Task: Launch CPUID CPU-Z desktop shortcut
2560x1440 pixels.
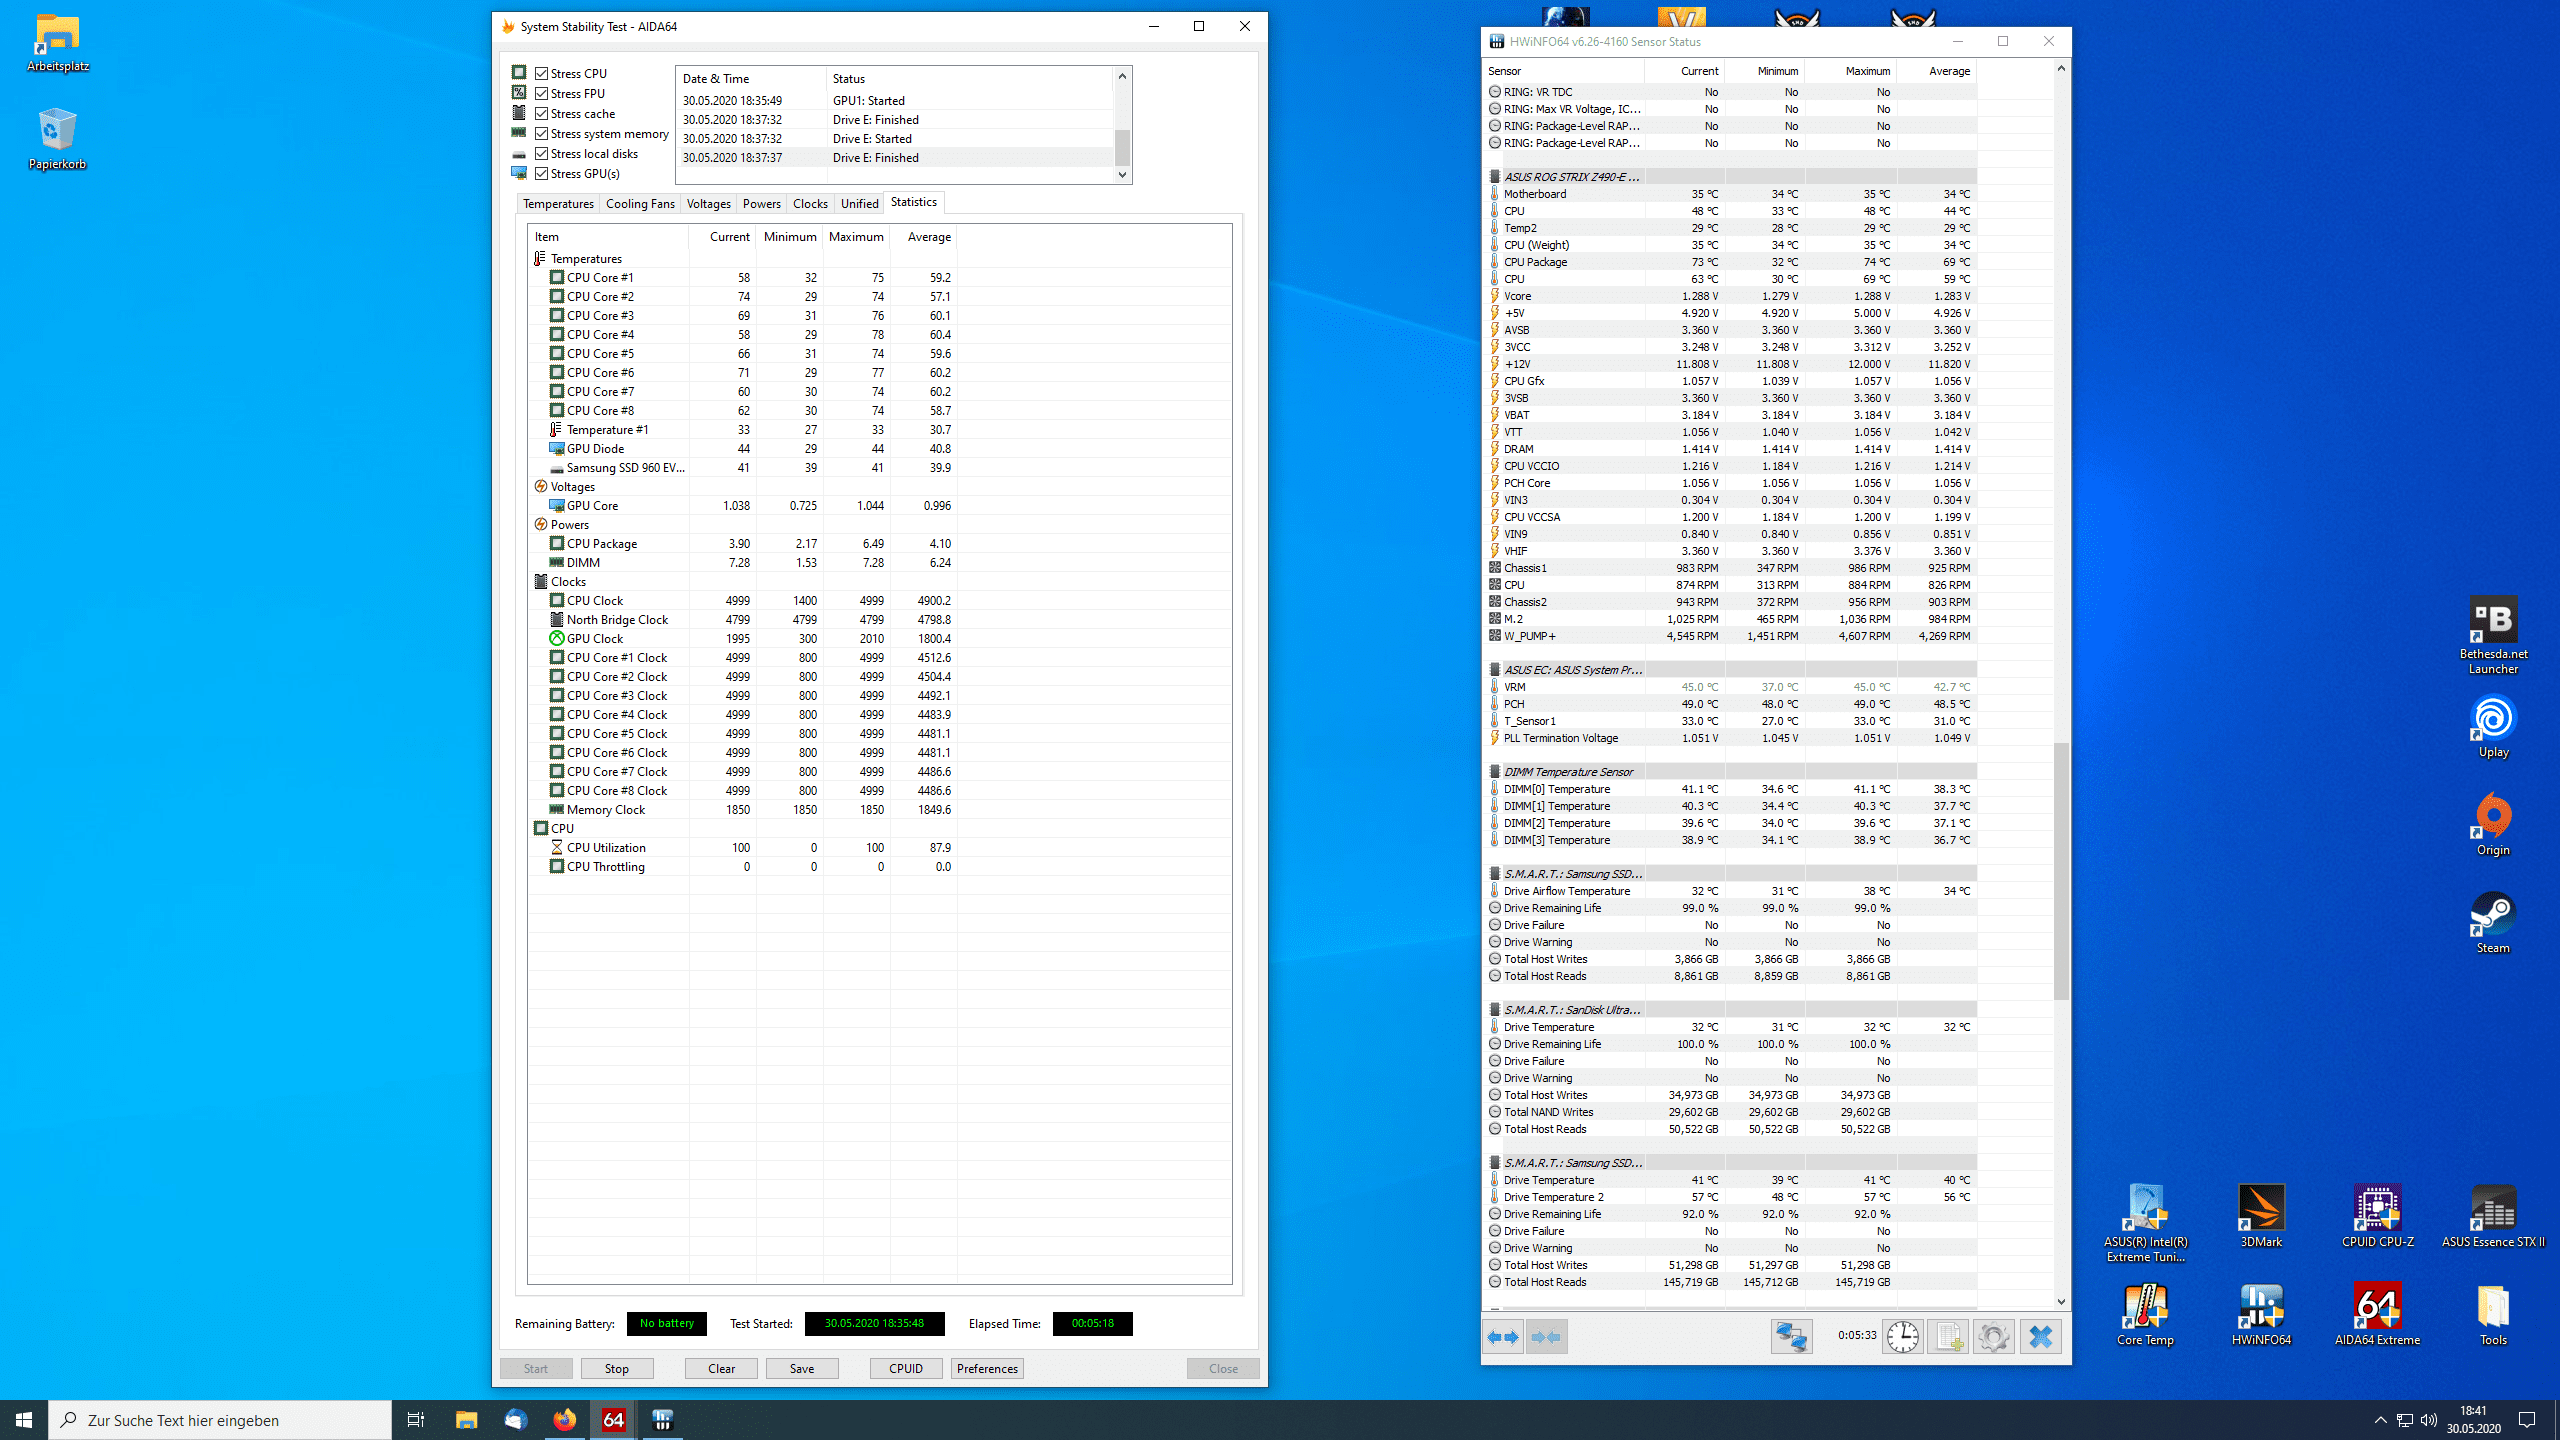Action: click(x=2377, y=1217)
